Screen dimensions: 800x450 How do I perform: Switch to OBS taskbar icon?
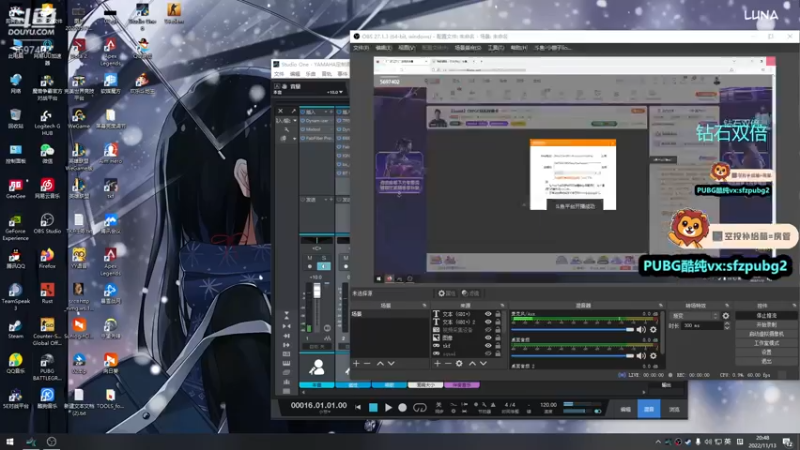(x=52, y=441)
